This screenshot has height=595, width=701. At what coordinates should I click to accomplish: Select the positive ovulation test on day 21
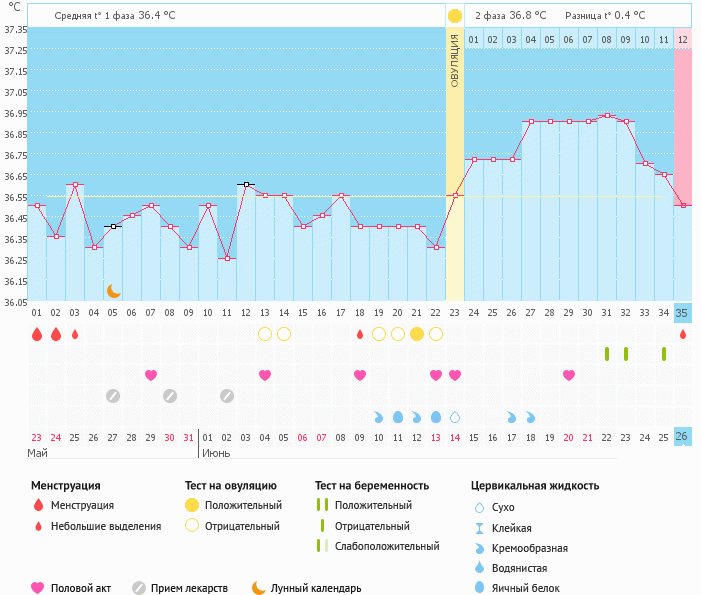[x=417, y=334]
